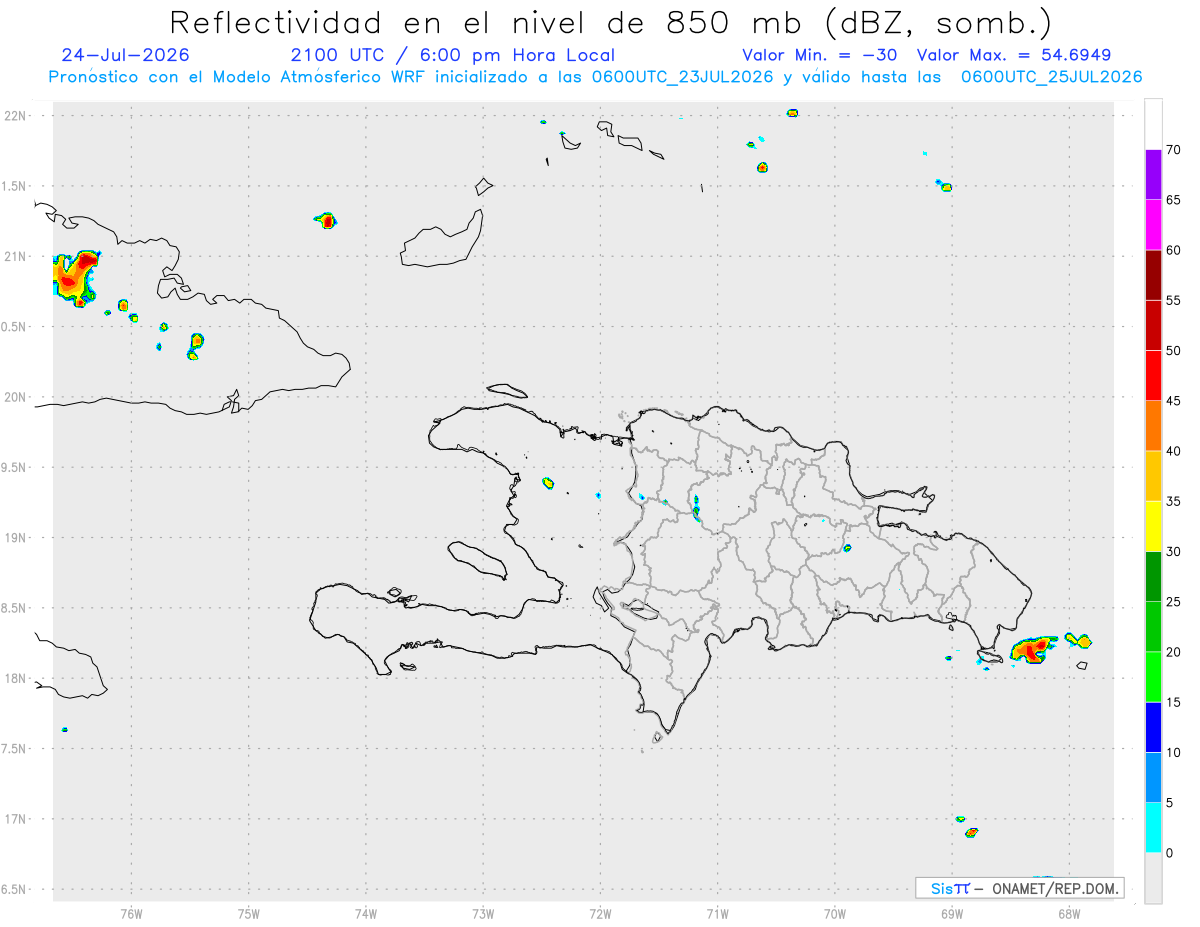Click the 'Valor Max. = 54.6949' text
Image resolution: width=1200 pixels, height=927 pixels.
tap(1014, 55)
